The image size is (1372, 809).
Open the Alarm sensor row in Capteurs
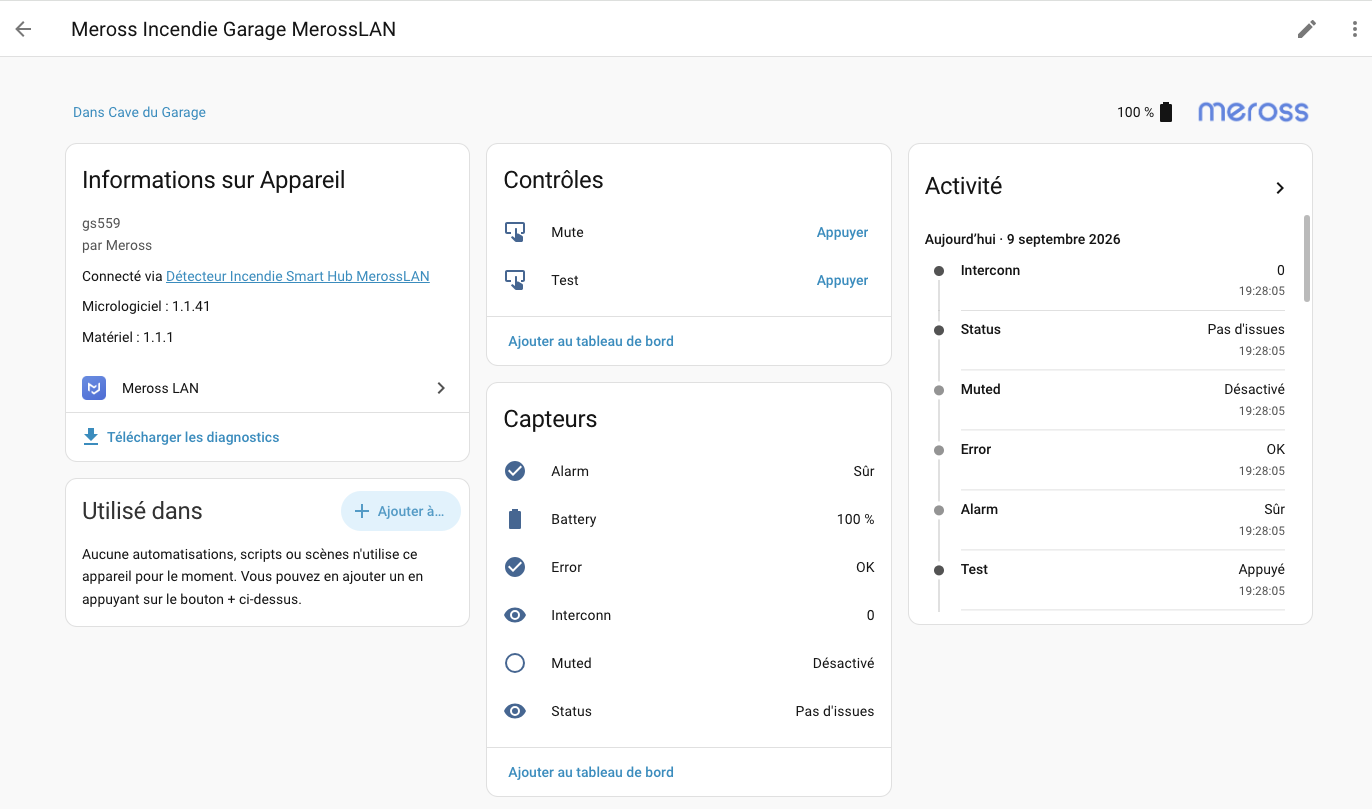(x=689, y=471)
